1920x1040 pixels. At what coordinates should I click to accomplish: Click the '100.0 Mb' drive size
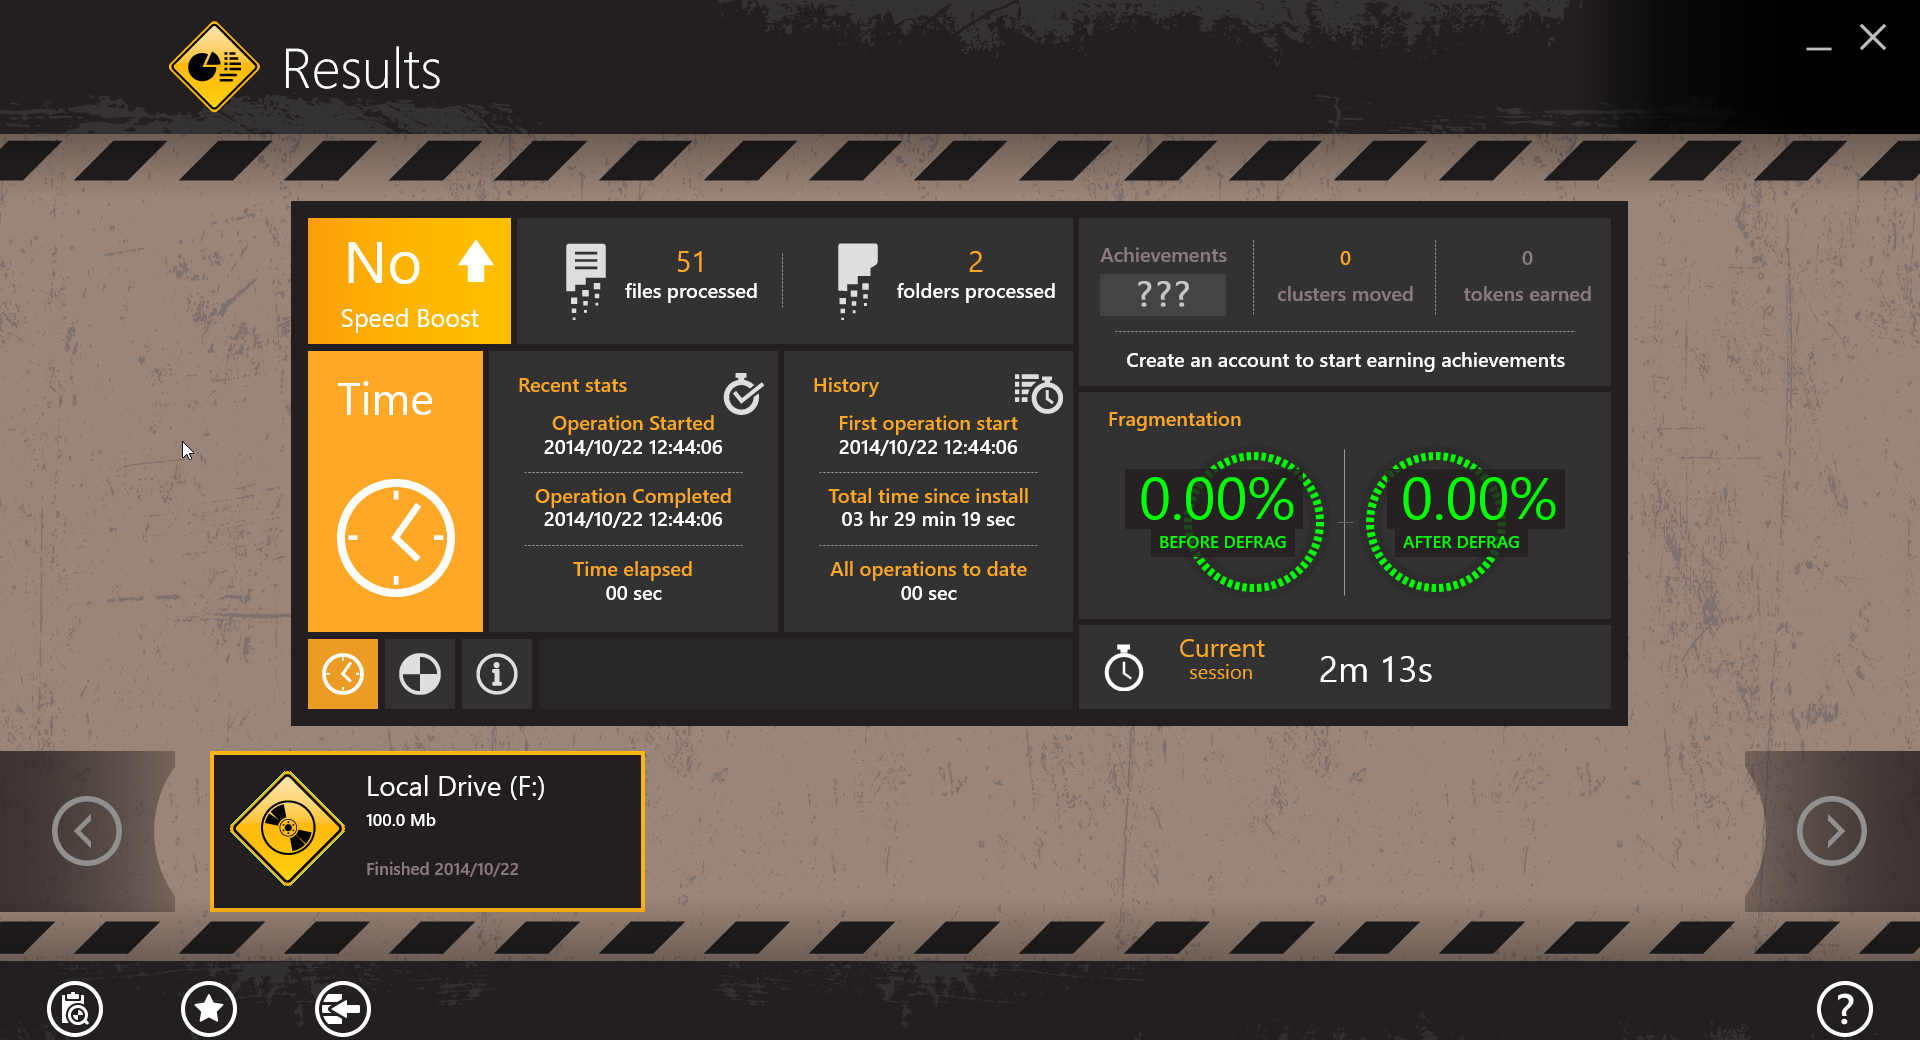401,820
